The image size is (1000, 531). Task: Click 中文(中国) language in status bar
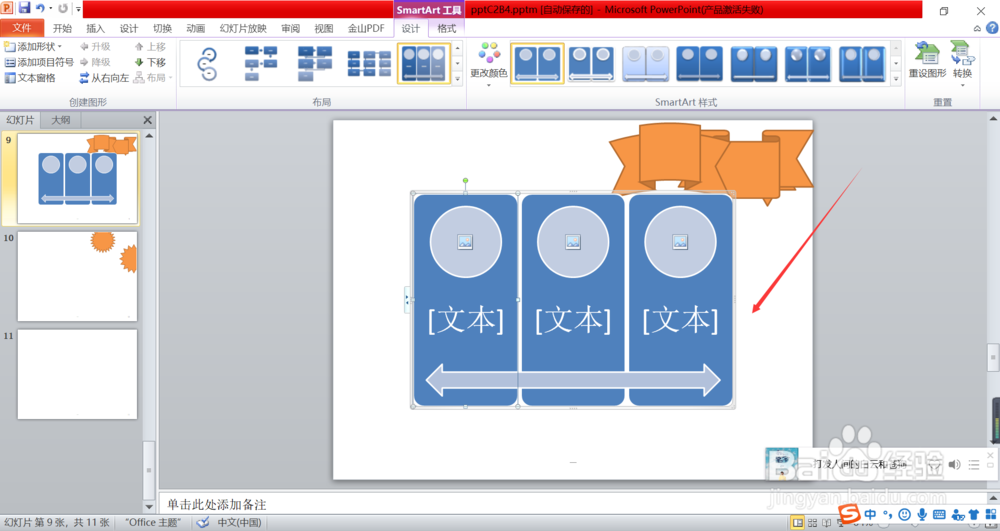(239, 522)
